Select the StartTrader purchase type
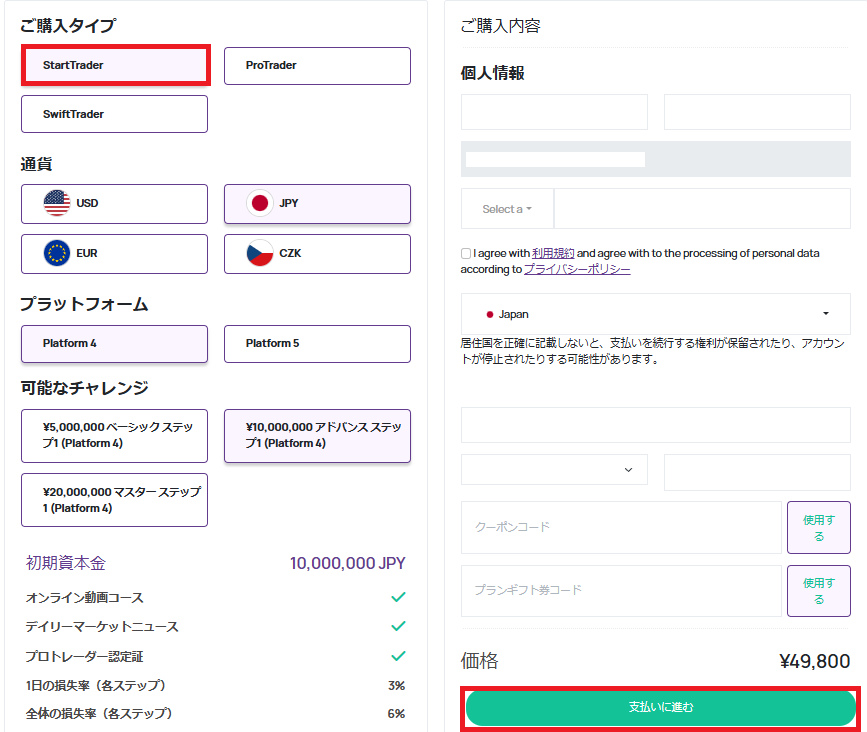 tap(115, 65)
